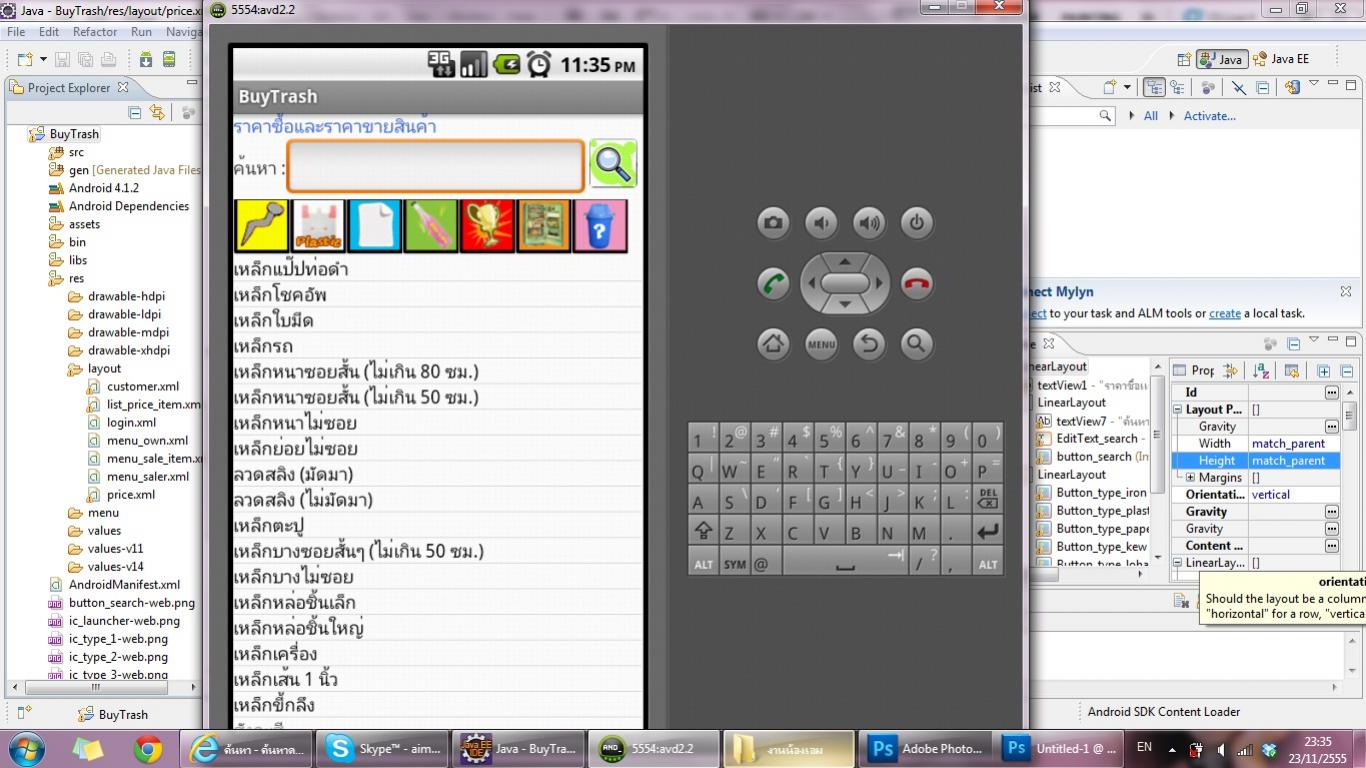This screenshot has height=768, width=1366.
Task: Collapse the LinearLayout property group
Action: click(1178, 564)
